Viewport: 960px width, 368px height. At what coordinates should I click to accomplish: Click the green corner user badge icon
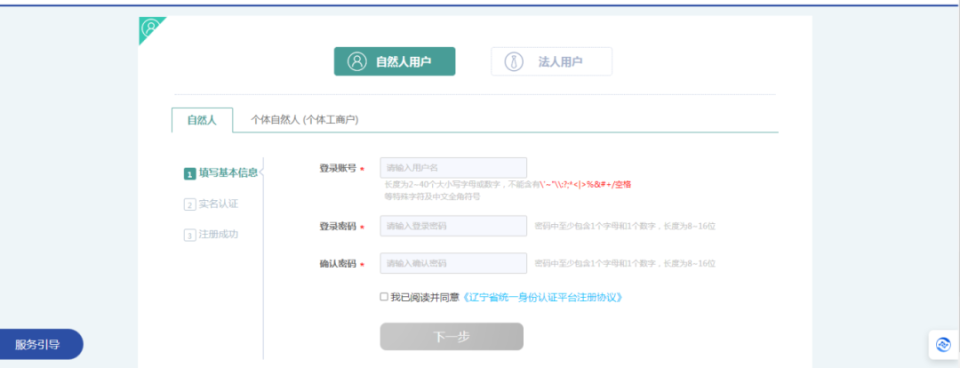point(149,27)
